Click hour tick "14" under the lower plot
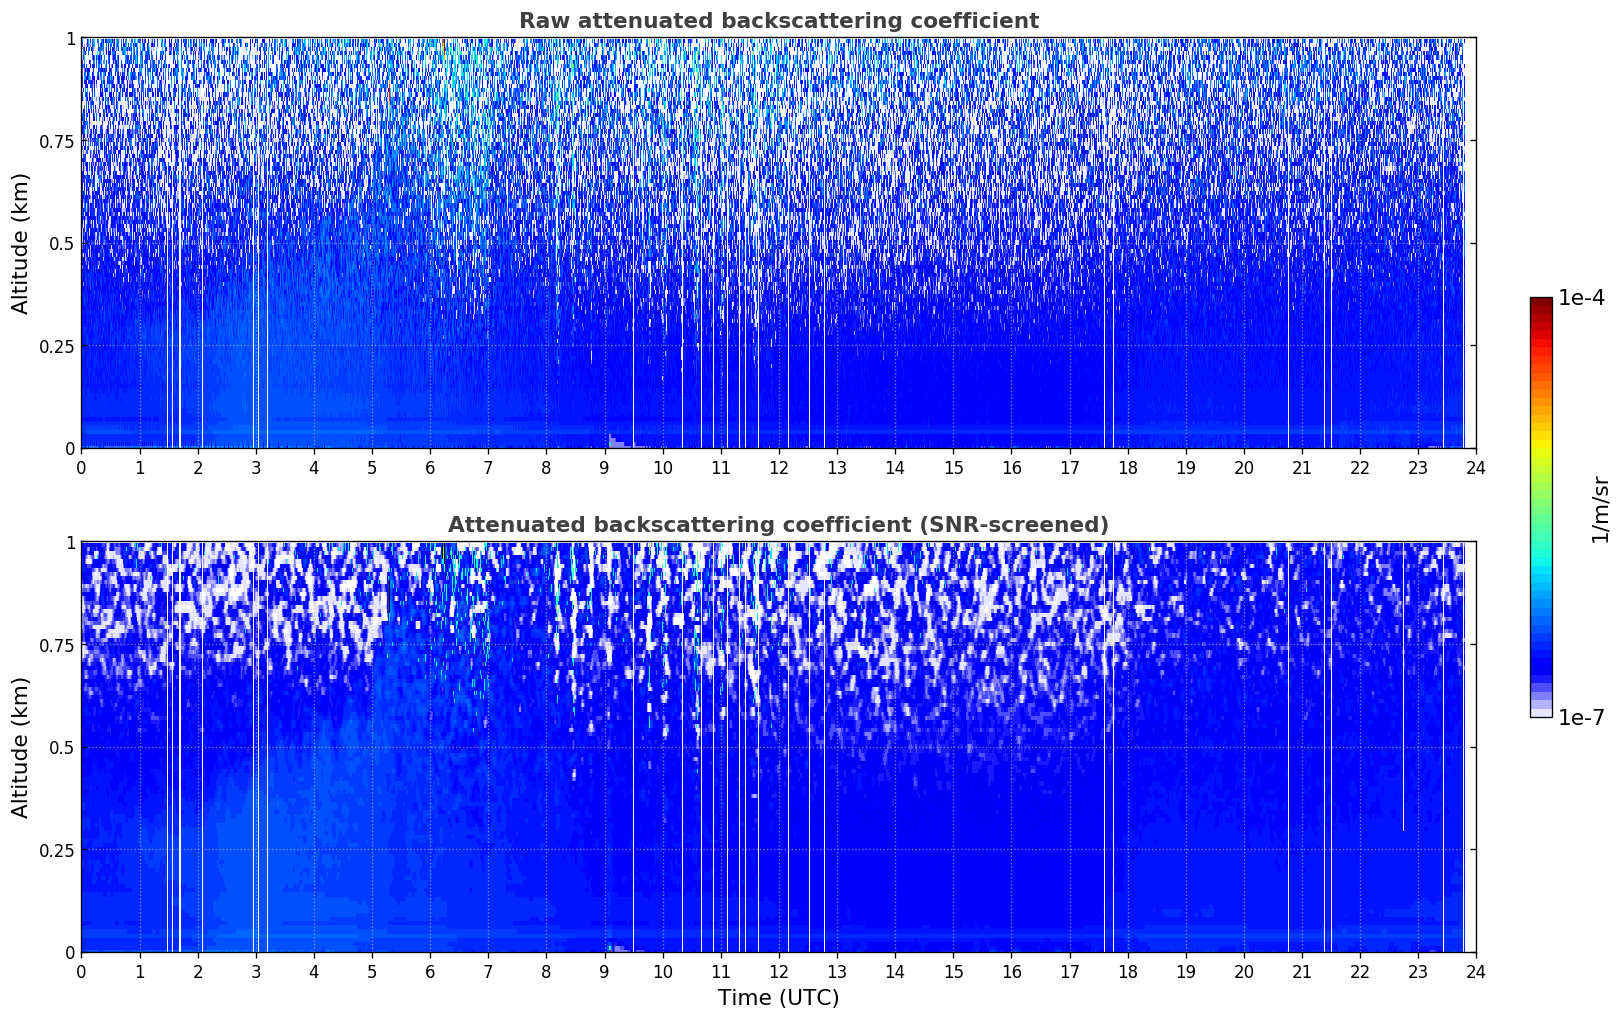 (x=895, y=971)
